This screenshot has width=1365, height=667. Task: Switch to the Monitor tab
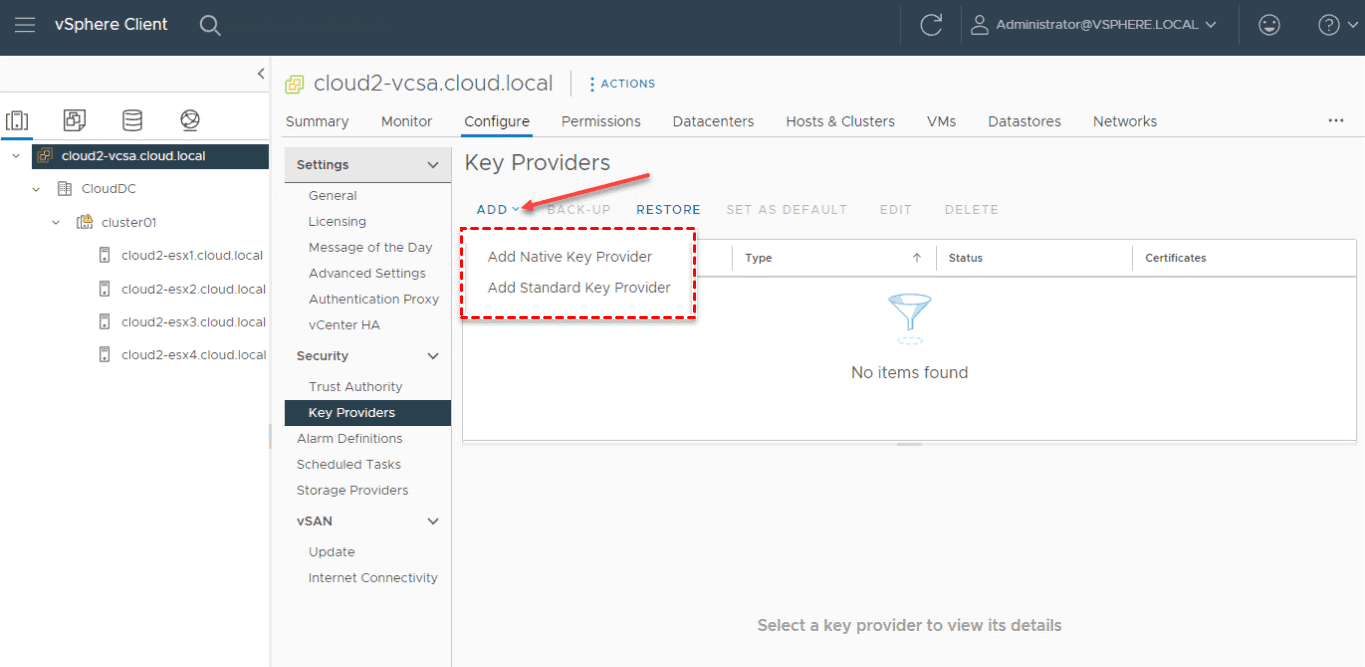point(407,121)
